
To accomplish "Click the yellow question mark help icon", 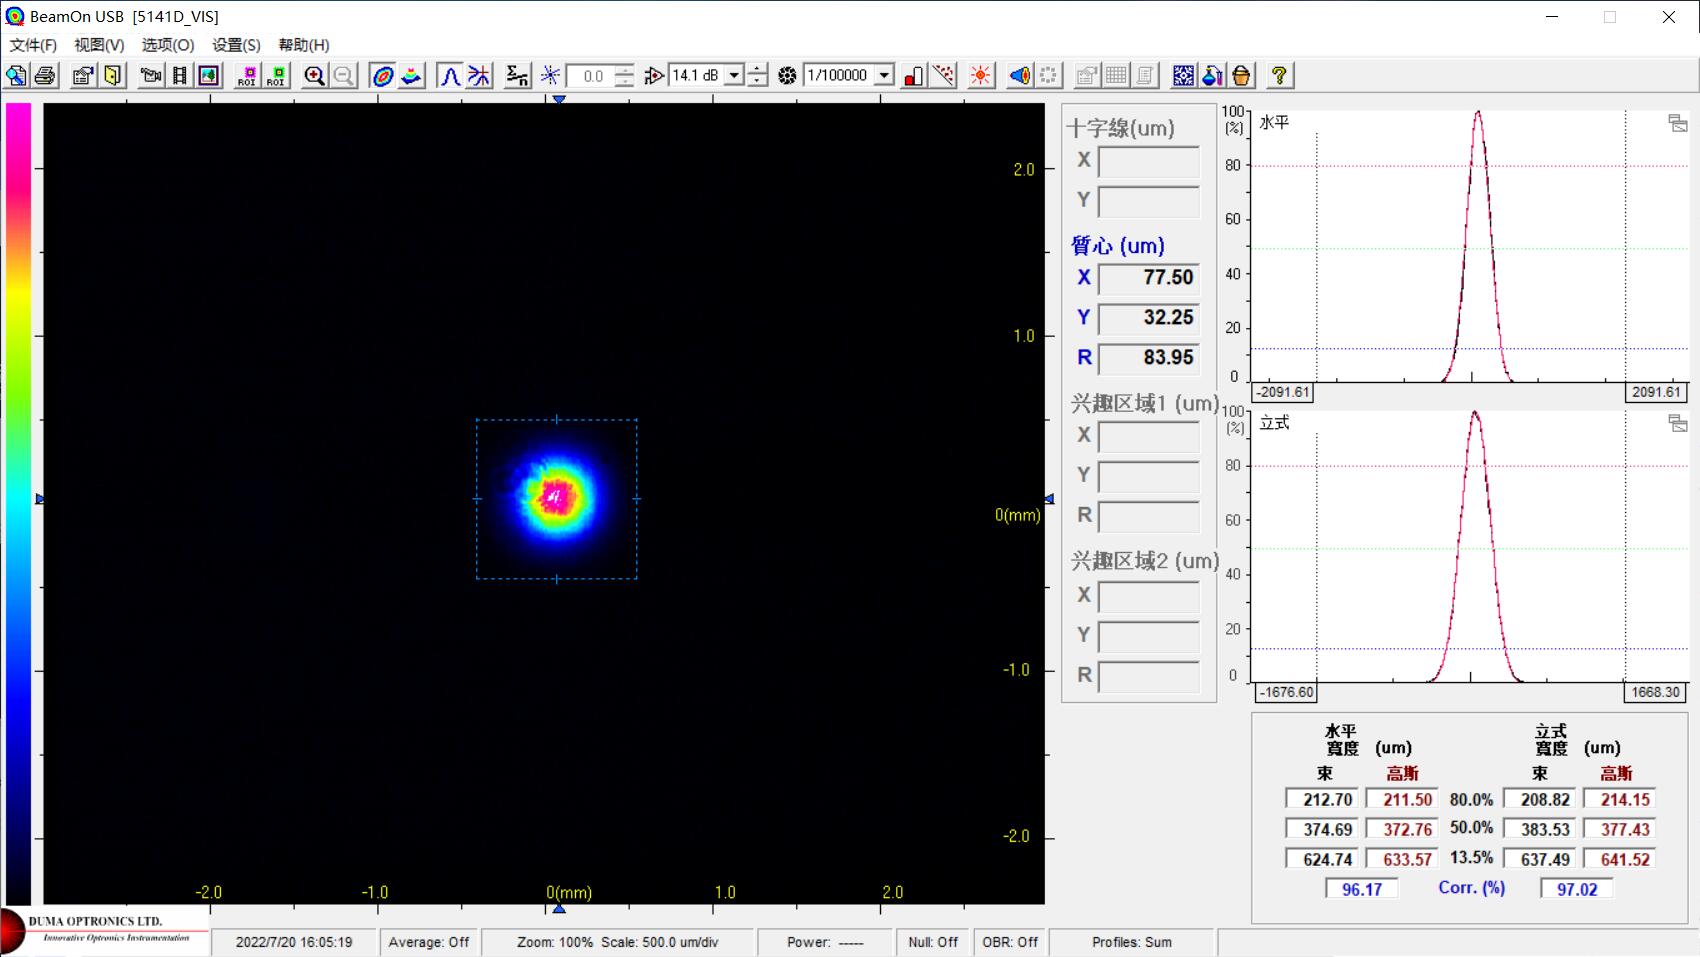I will (1279, 76).
